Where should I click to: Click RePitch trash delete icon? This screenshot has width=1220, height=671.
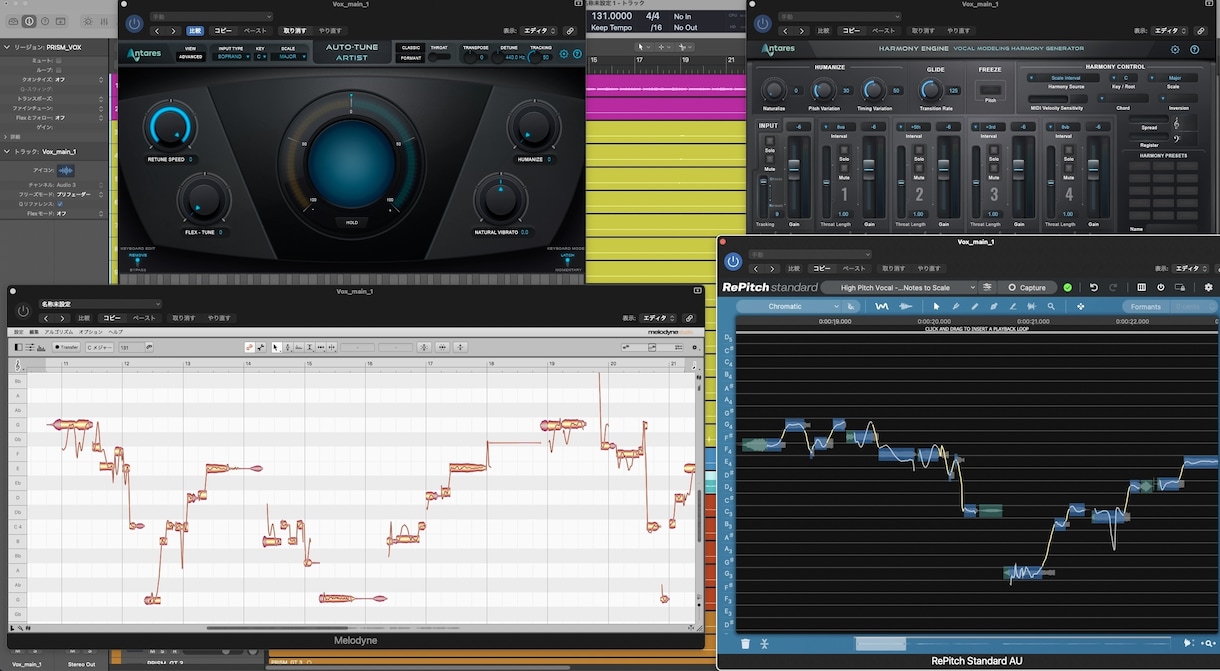pos(745,643)
